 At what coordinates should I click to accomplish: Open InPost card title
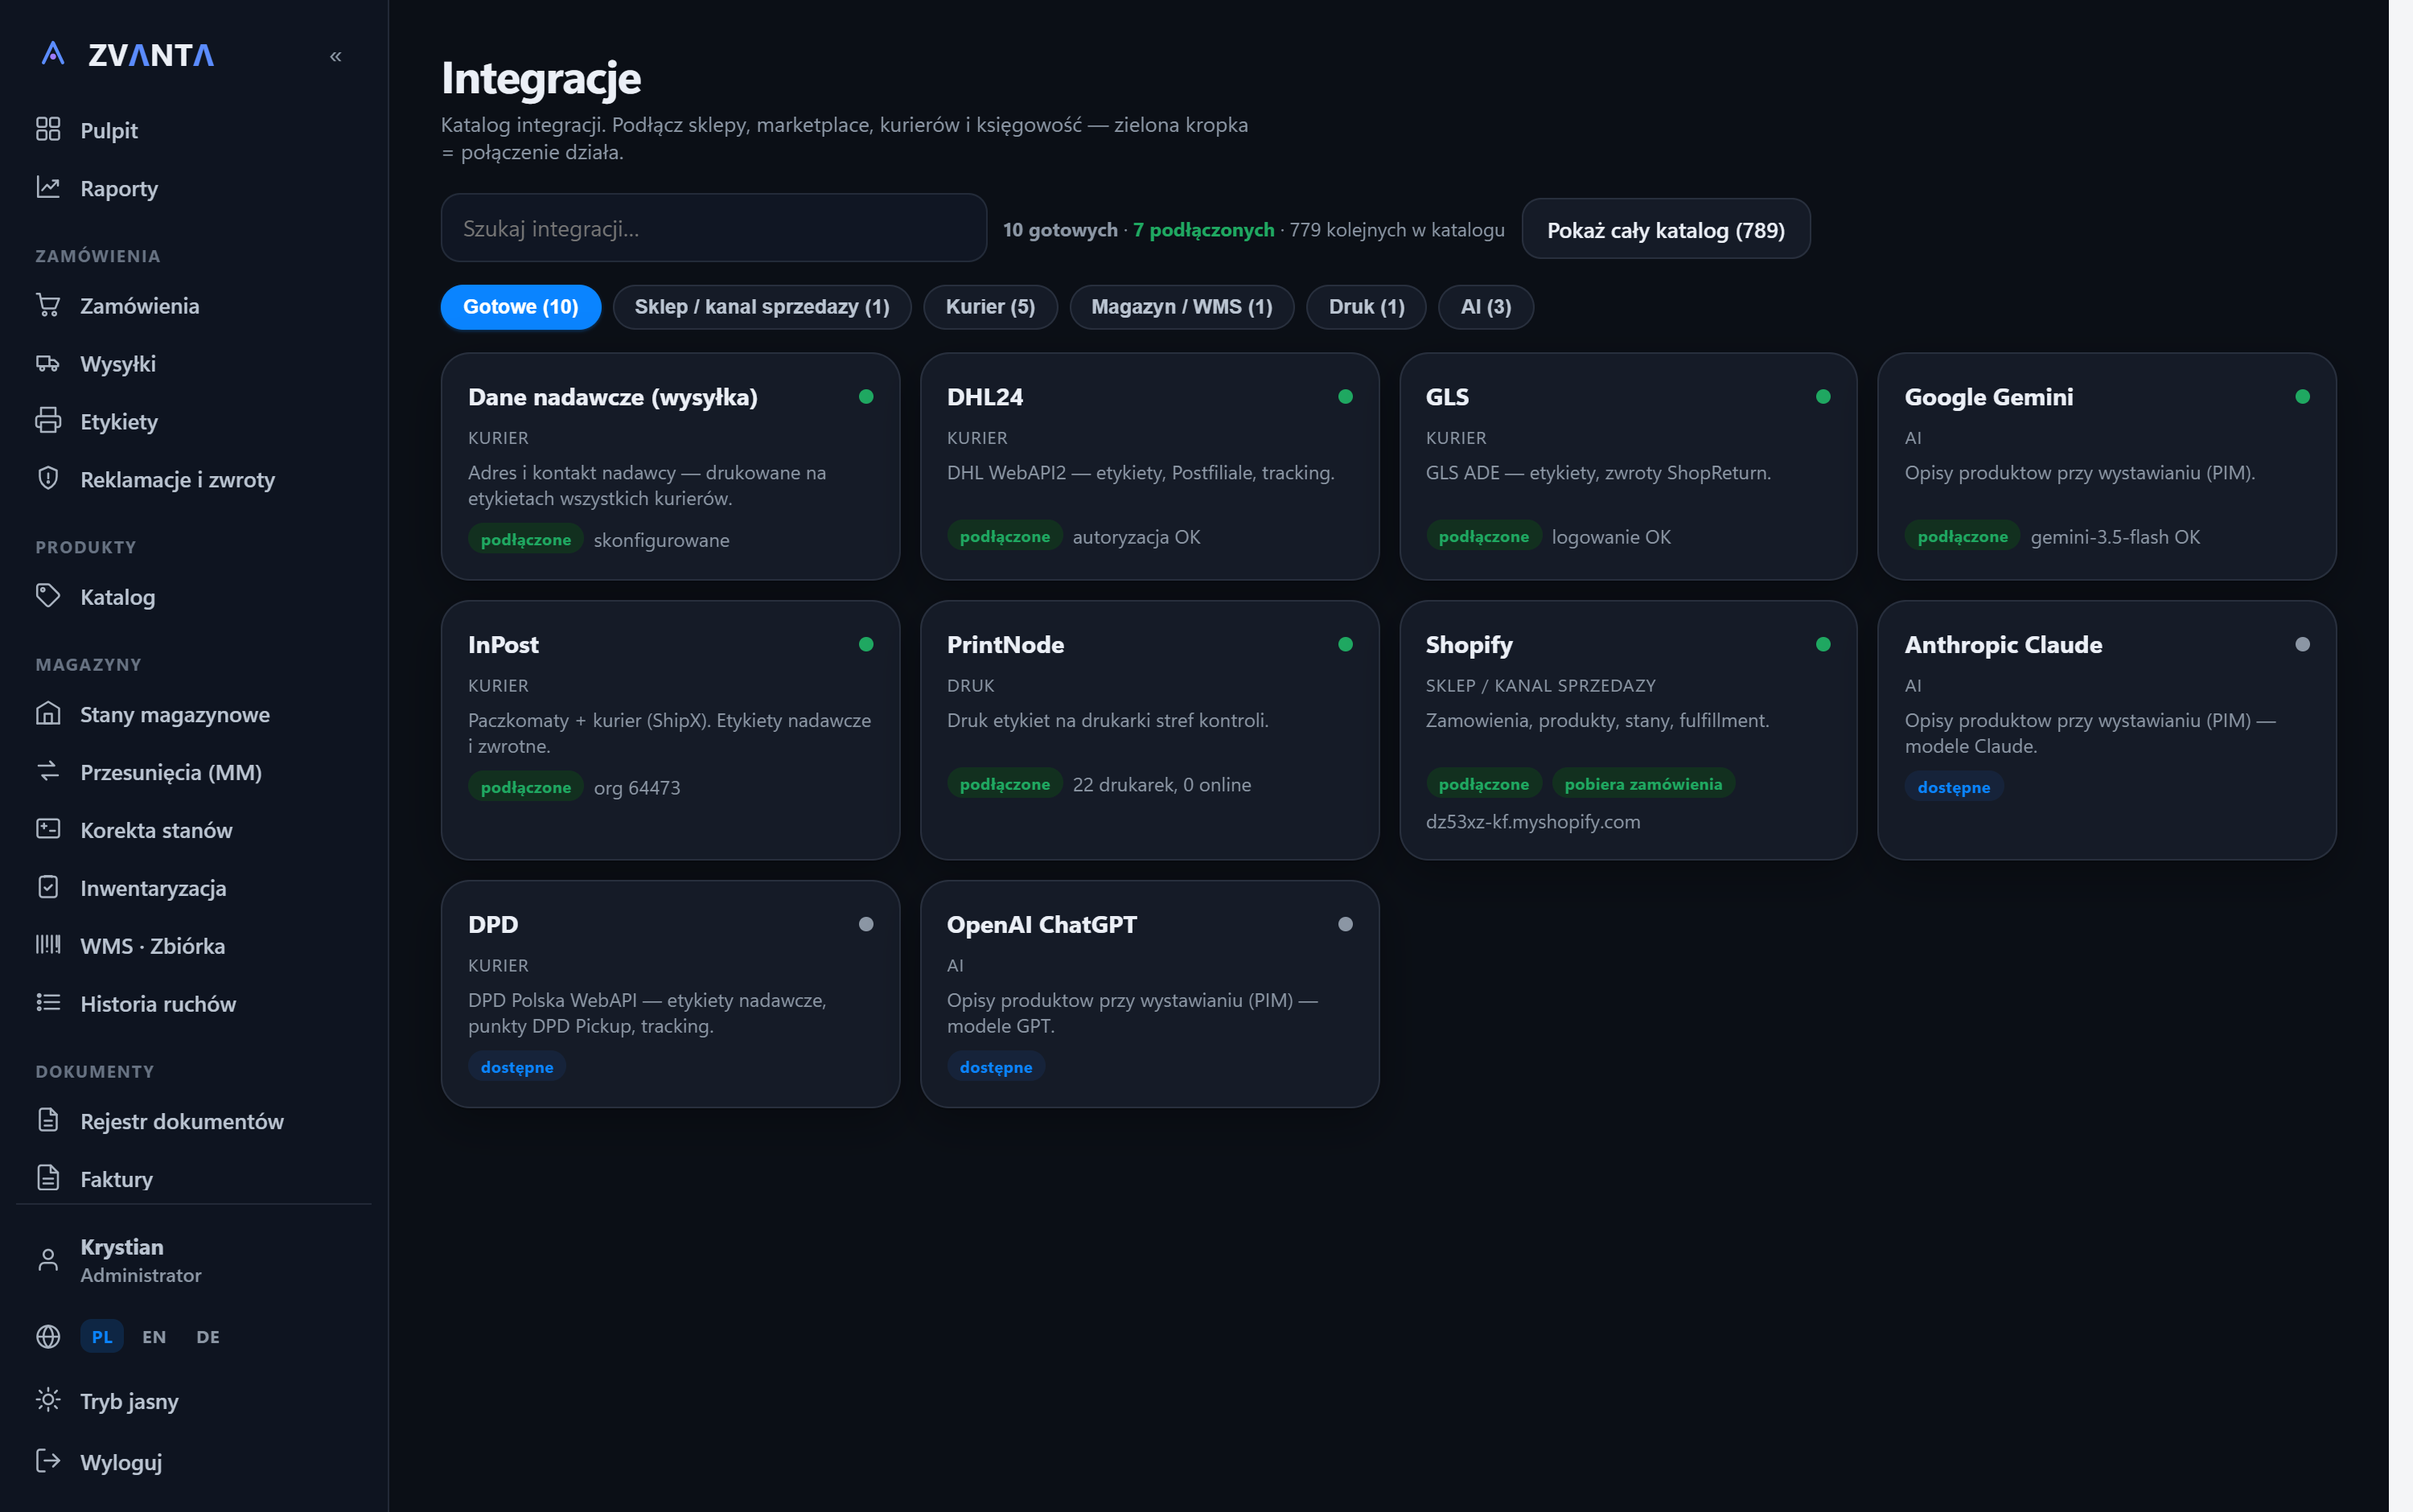click(503, 645)
